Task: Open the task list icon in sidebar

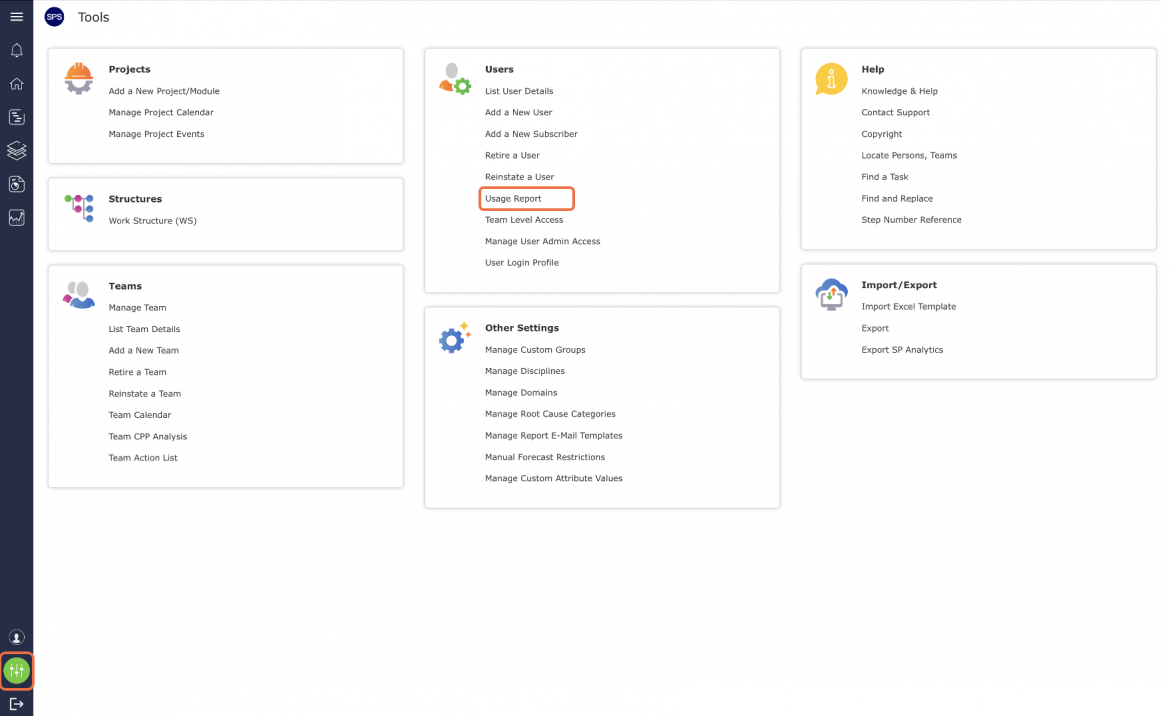Action: click(x=16, y=117)
